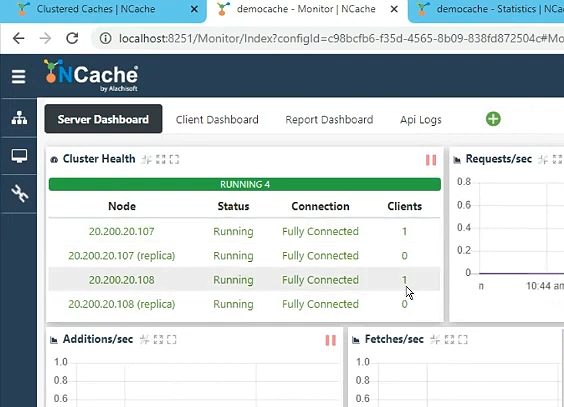The width and height of the screenshot is (564, 407).
Task: Go back in browser history
Action: click(18, 38)
